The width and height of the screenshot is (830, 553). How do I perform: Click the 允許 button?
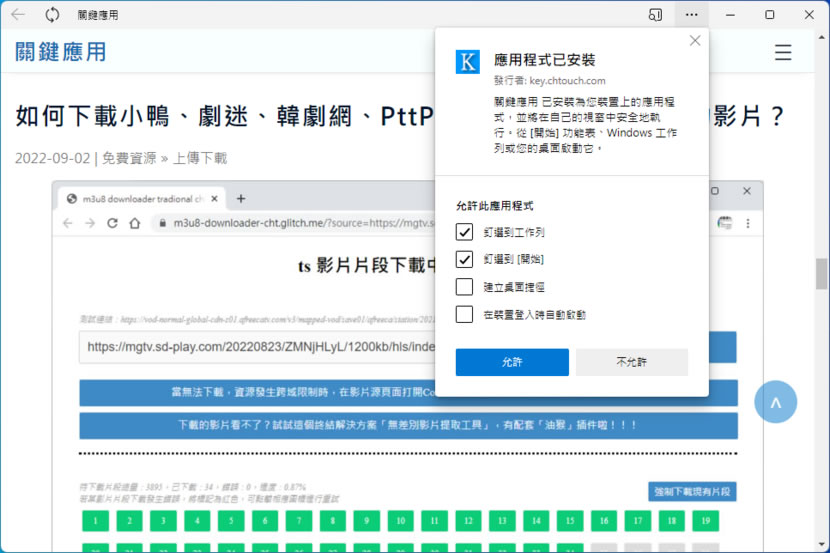point(512,362)
